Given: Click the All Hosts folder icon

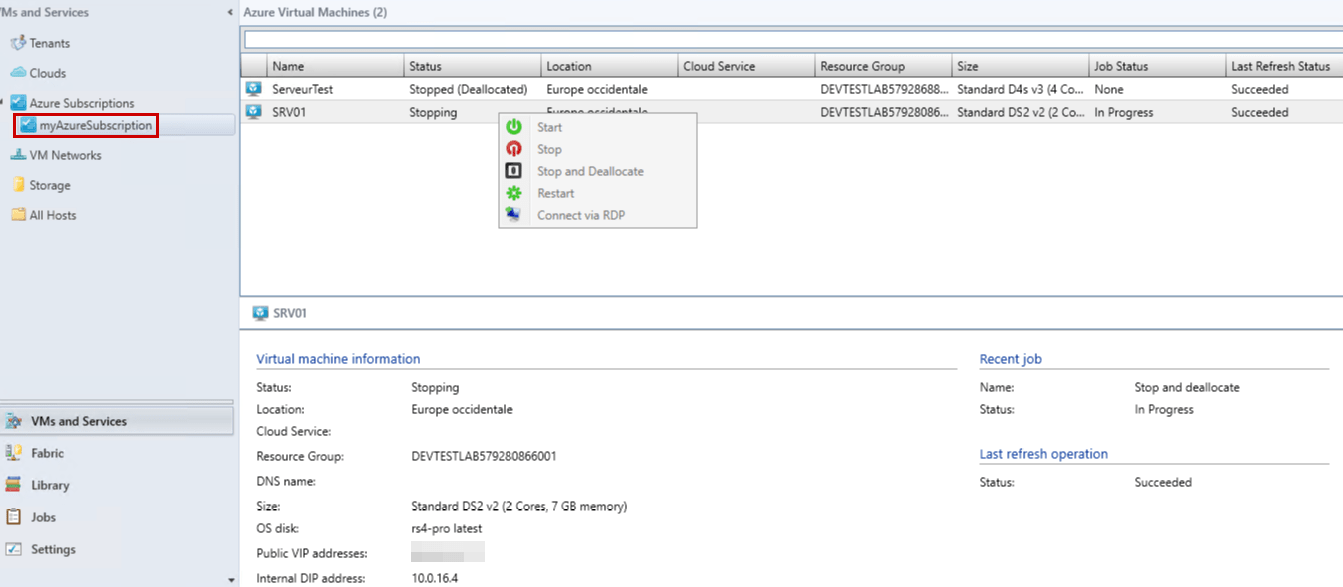Looking at the screenshot, I should coord(18,215).
